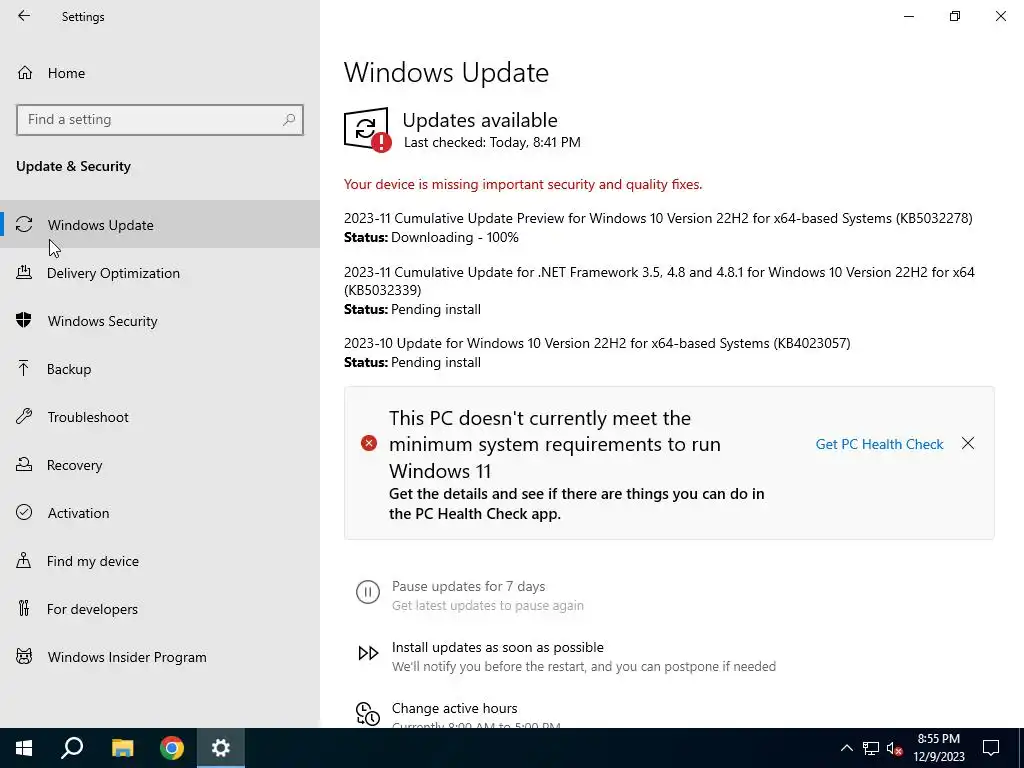Click the For developers tools icon

(24, 608)
